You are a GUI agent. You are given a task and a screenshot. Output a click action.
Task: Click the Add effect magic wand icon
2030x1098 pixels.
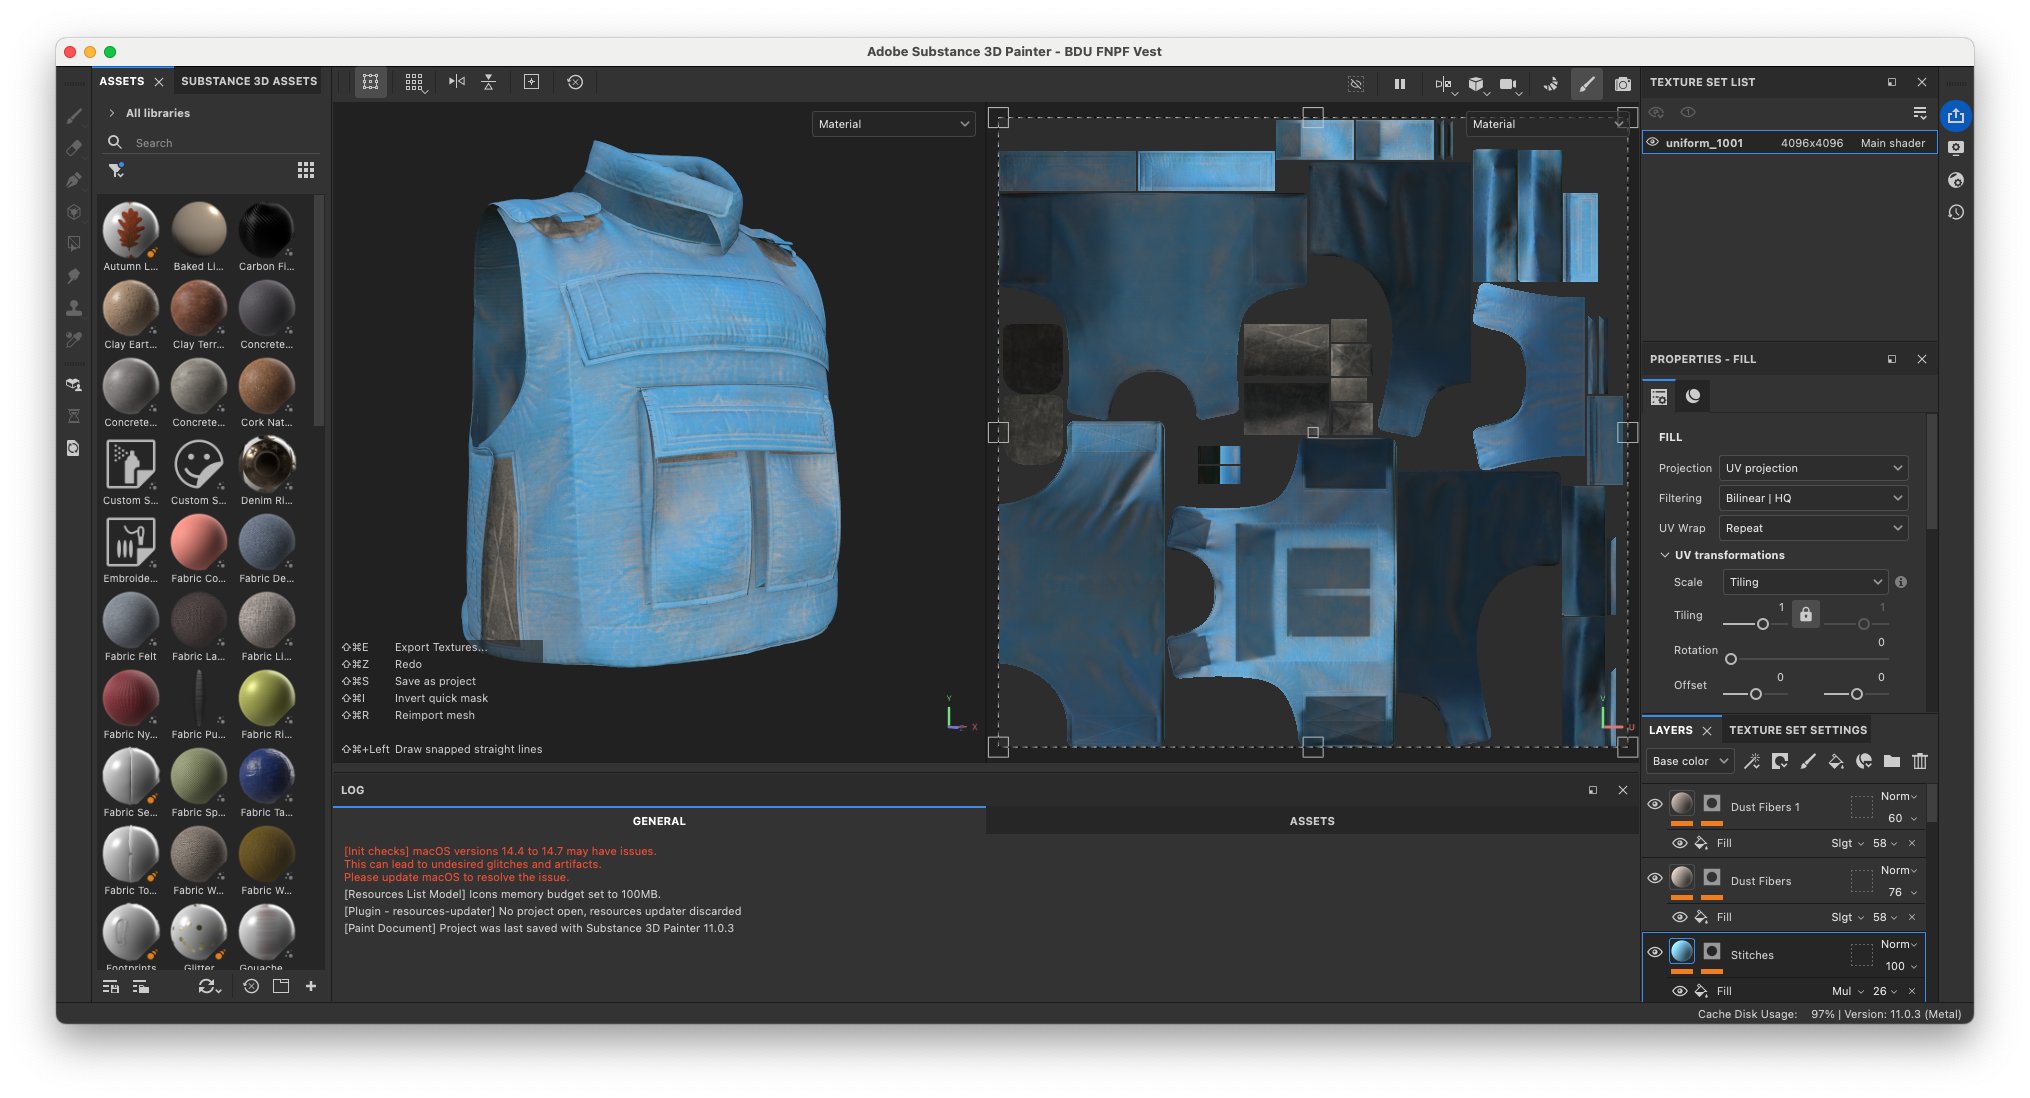pyautogui.click(x=1752, y=761)
